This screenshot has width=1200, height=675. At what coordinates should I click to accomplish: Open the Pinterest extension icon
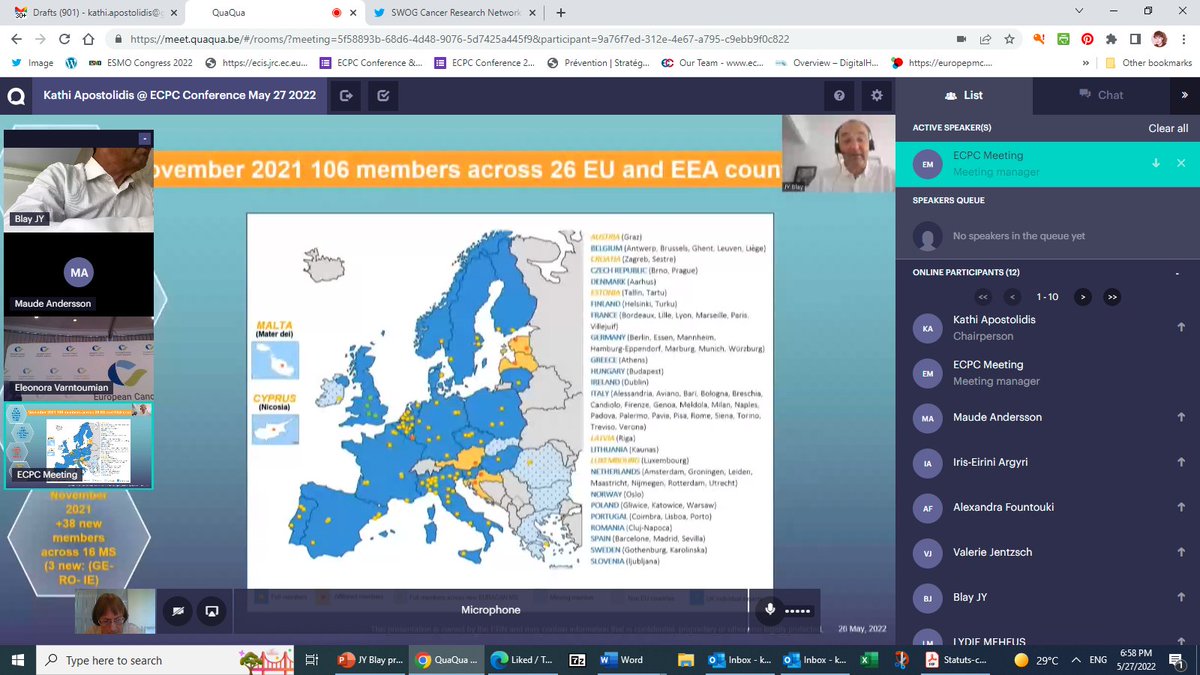click(x=1087, y=39)
